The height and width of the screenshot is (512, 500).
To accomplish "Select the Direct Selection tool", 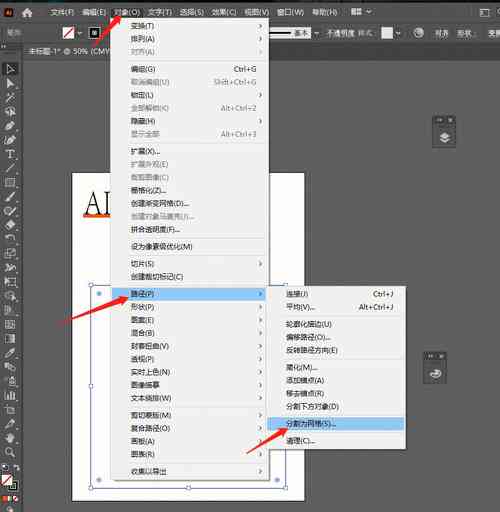I will 10,83.
